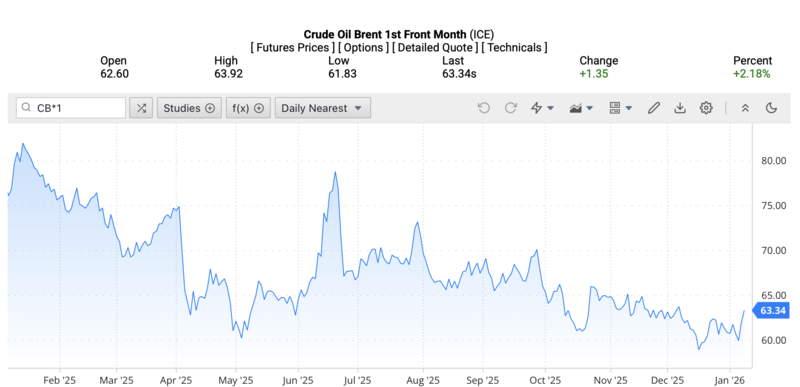
Task: Click the Apr '25 date axis label
Action: (176, 380)
